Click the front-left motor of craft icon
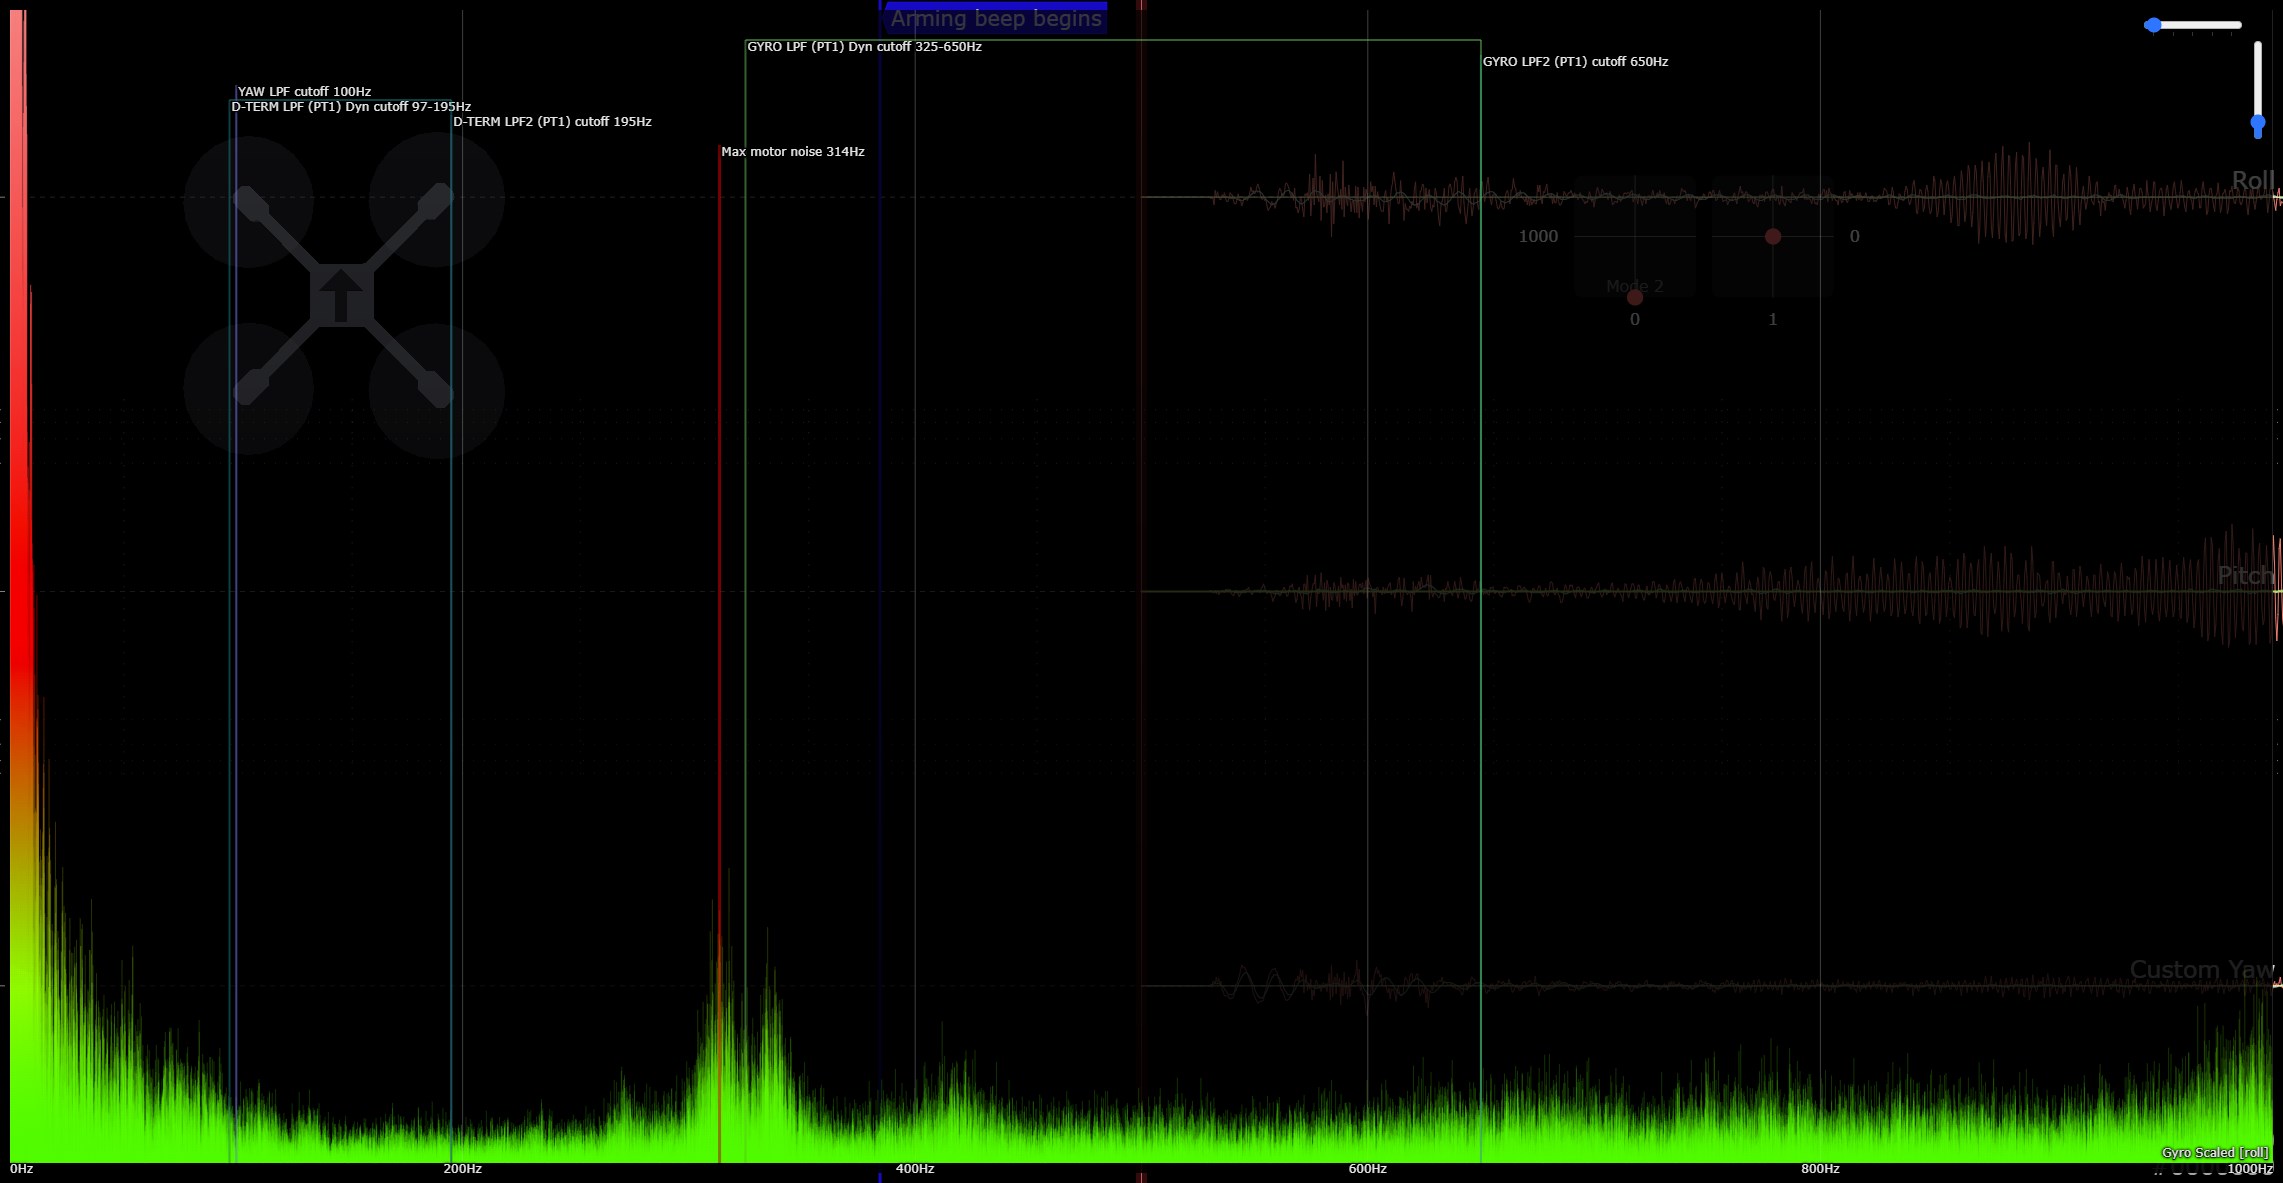 tap(248, 202)
